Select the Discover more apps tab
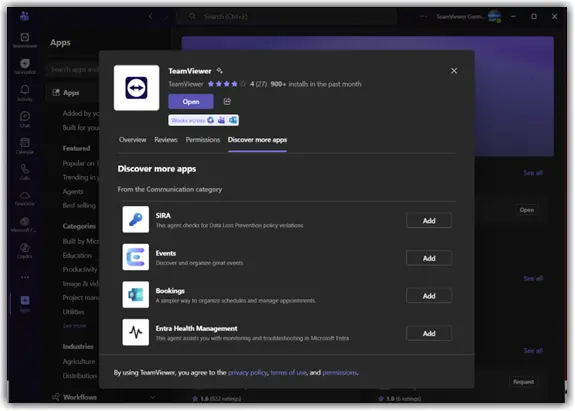This screenshot has width=575, height=411. pyautogui.click(x=257, y=140)
